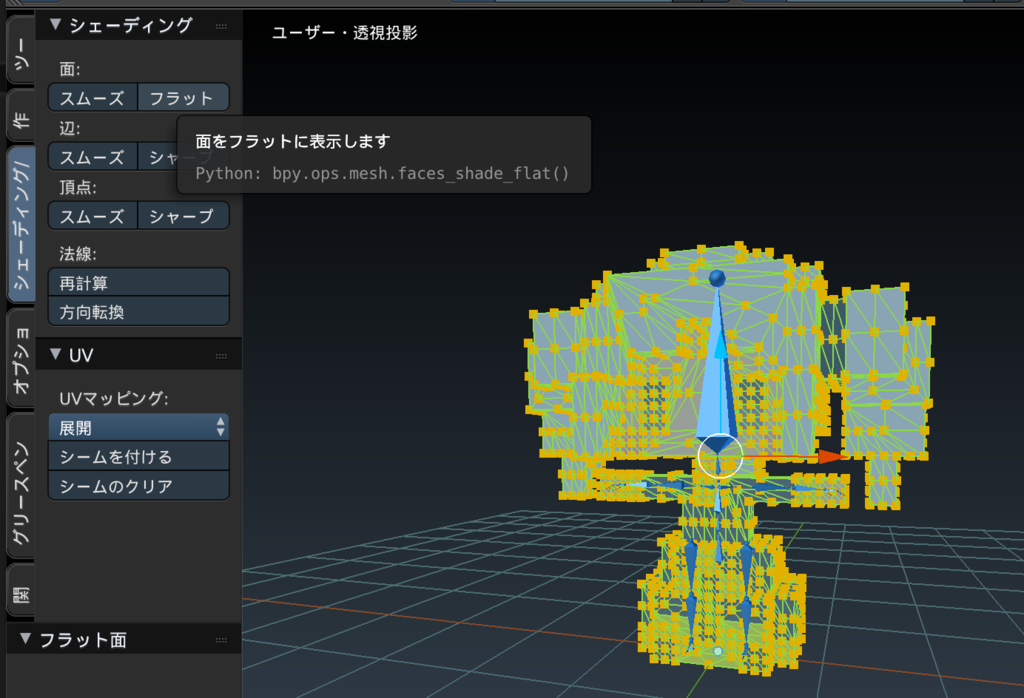Click the 辺: label
Screen dimensions: 1024x698
click(70, 128)
